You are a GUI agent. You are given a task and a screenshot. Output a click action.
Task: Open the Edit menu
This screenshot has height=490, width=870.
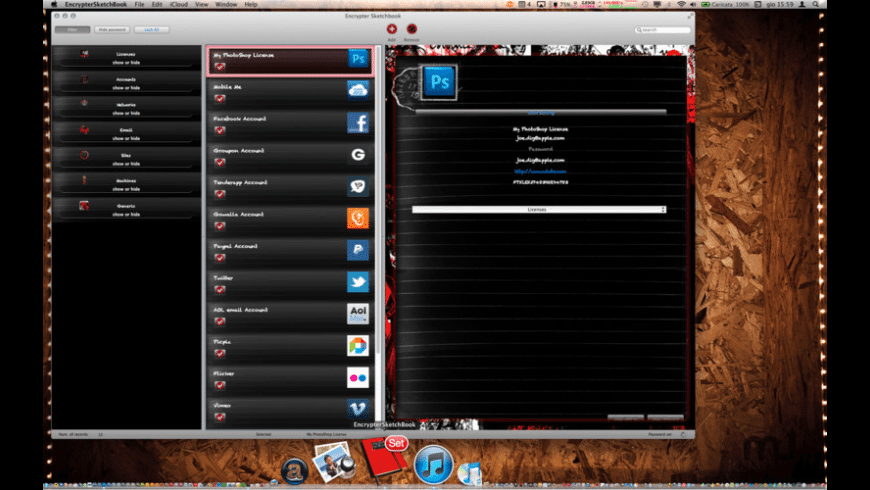coord(157,4)
